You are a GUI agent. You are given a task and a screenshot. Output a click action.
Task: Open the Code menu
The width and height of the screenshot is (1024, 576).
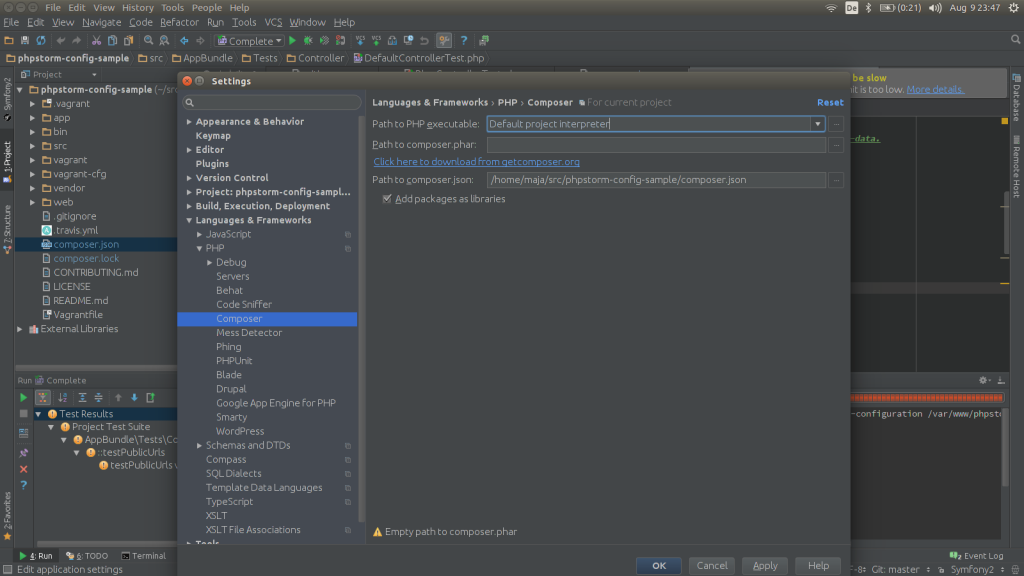coord(140,22)
